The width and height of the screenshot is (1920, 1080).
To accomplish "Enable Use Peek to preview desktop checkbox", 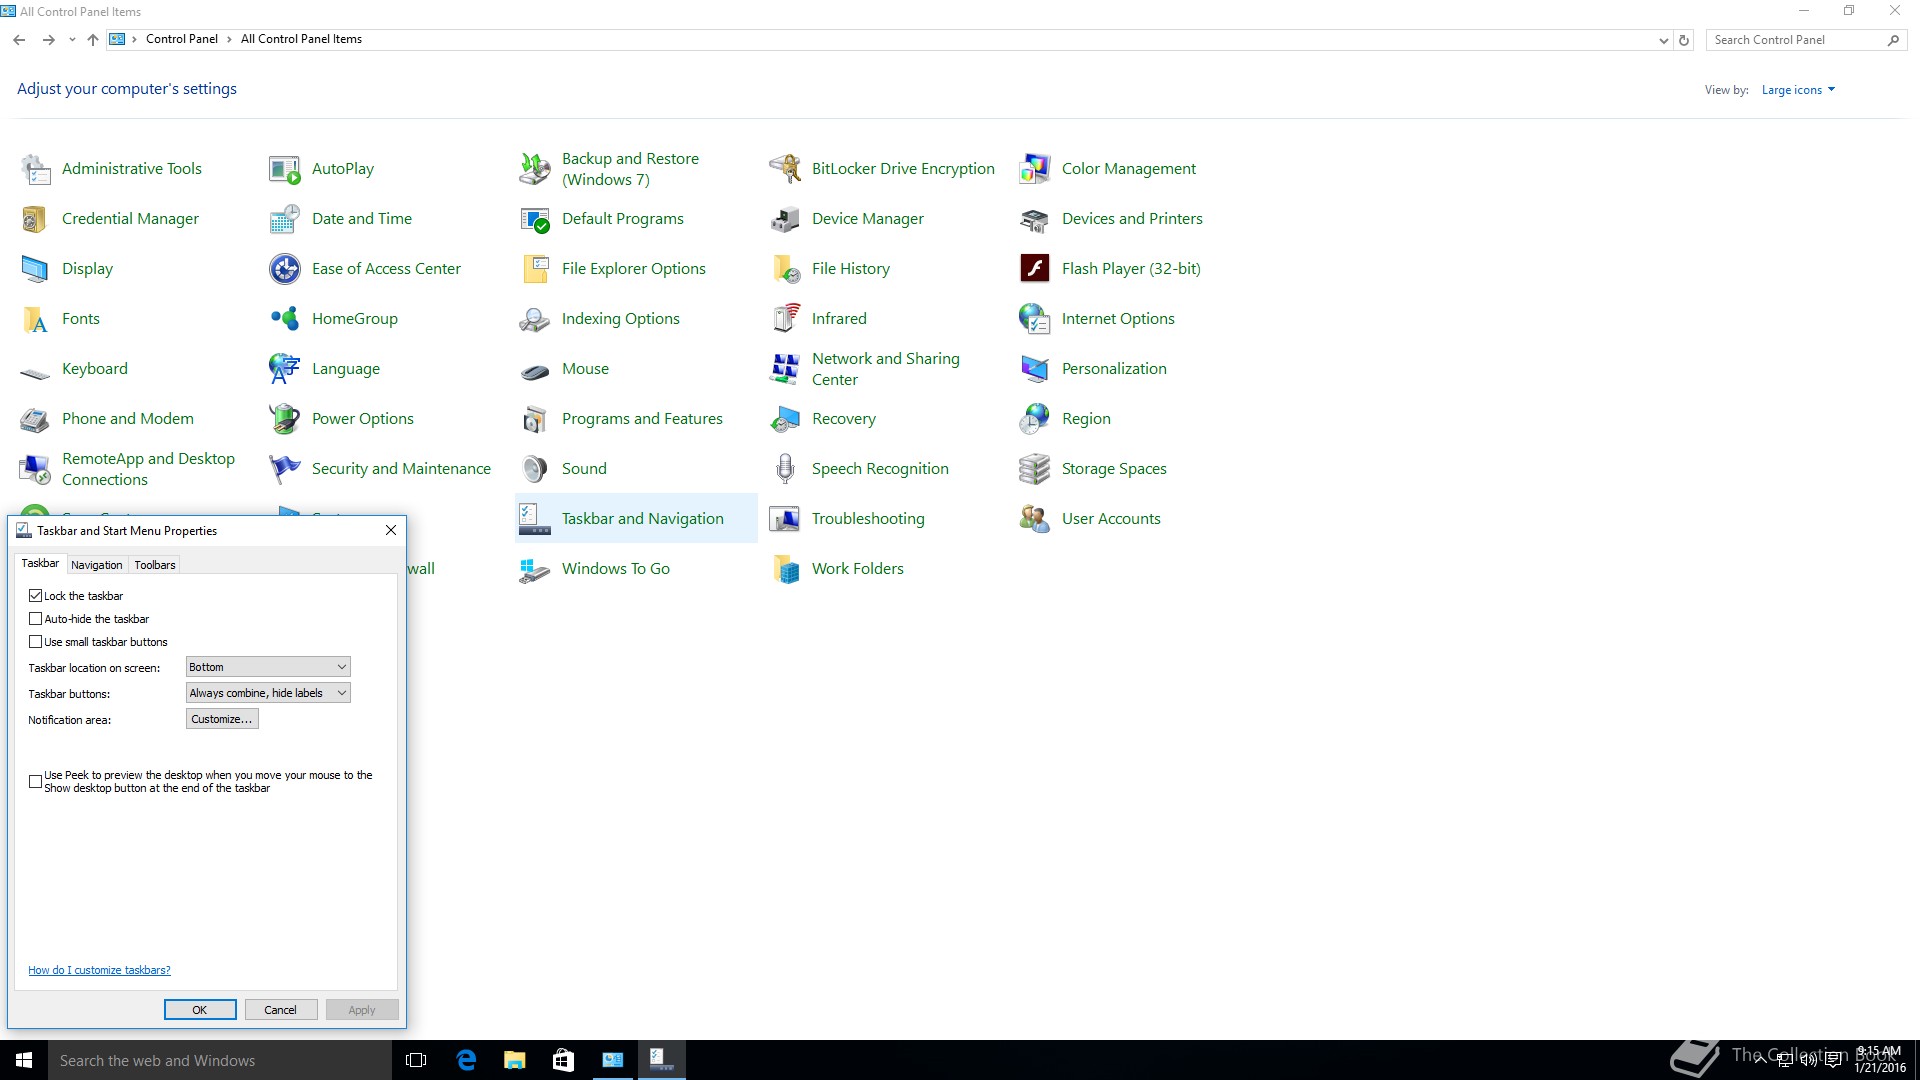I will click(36, 782).
